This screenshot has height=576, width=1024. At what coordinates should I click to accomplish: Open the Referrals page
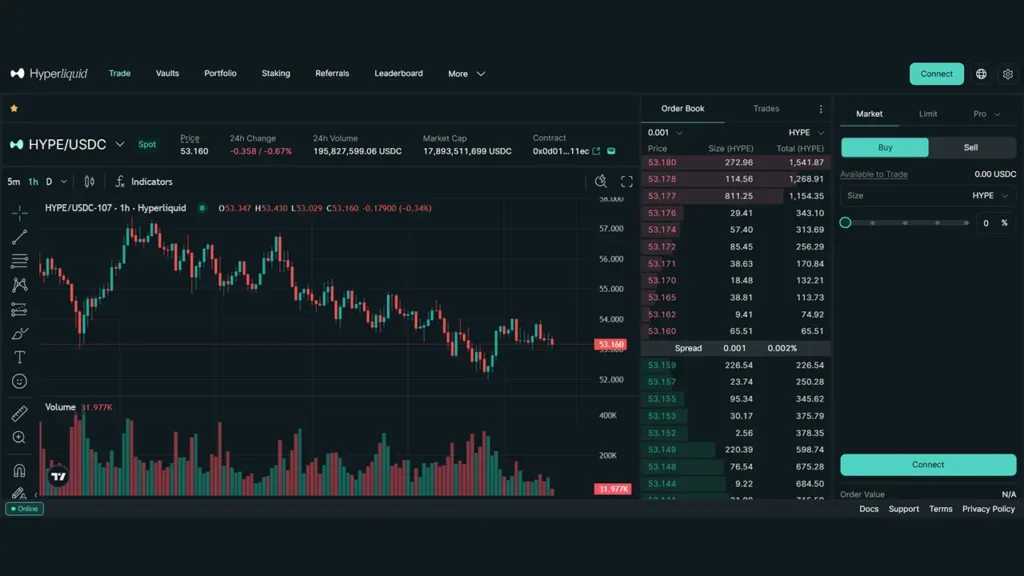[332, 73]
